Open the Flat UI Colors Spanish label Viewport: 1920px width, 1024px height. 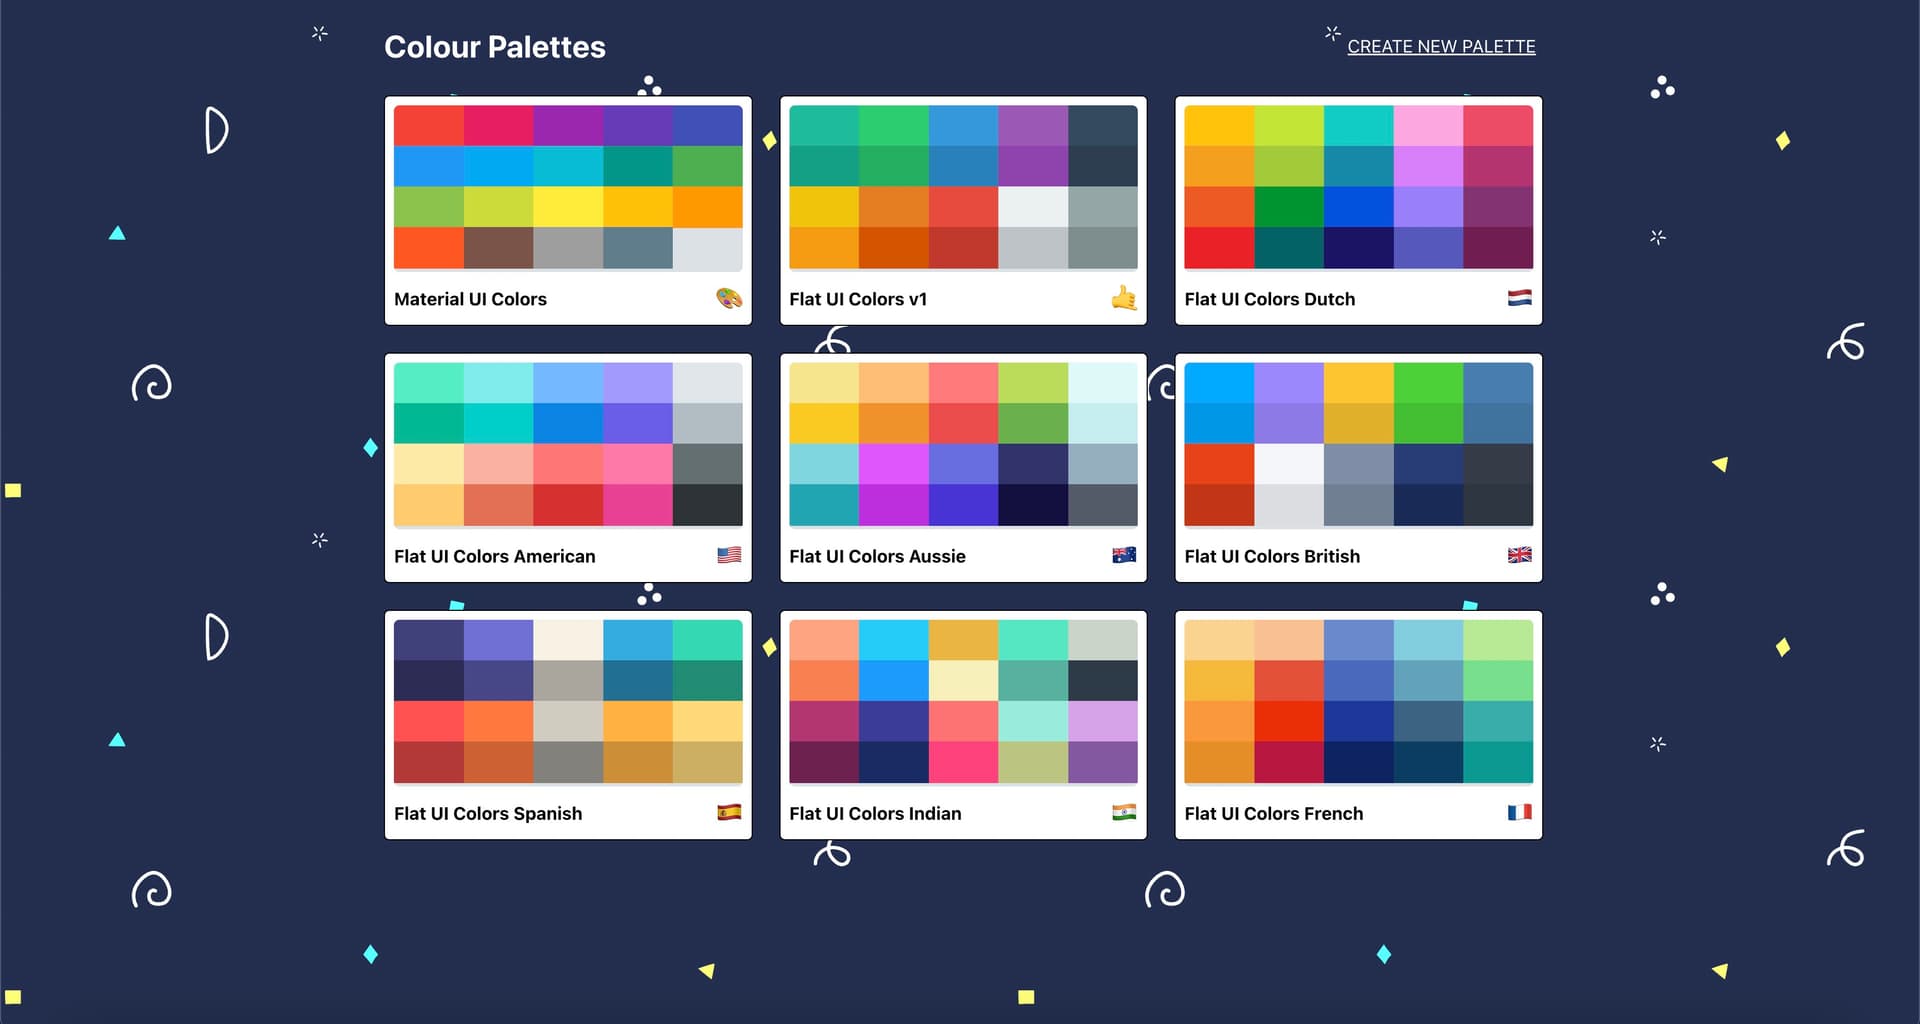point(488,813)
